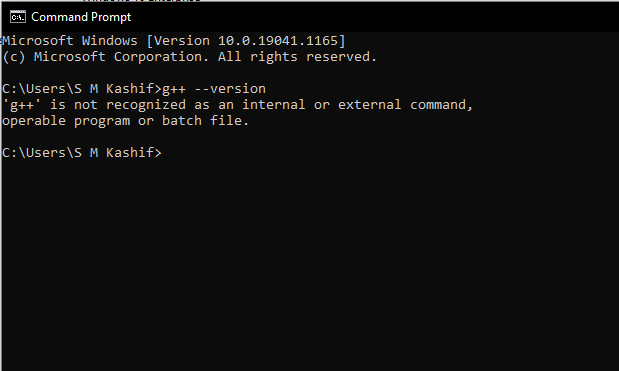
Task: Click the quoted 'g++' in error message
Action: (x=22, y=105)
